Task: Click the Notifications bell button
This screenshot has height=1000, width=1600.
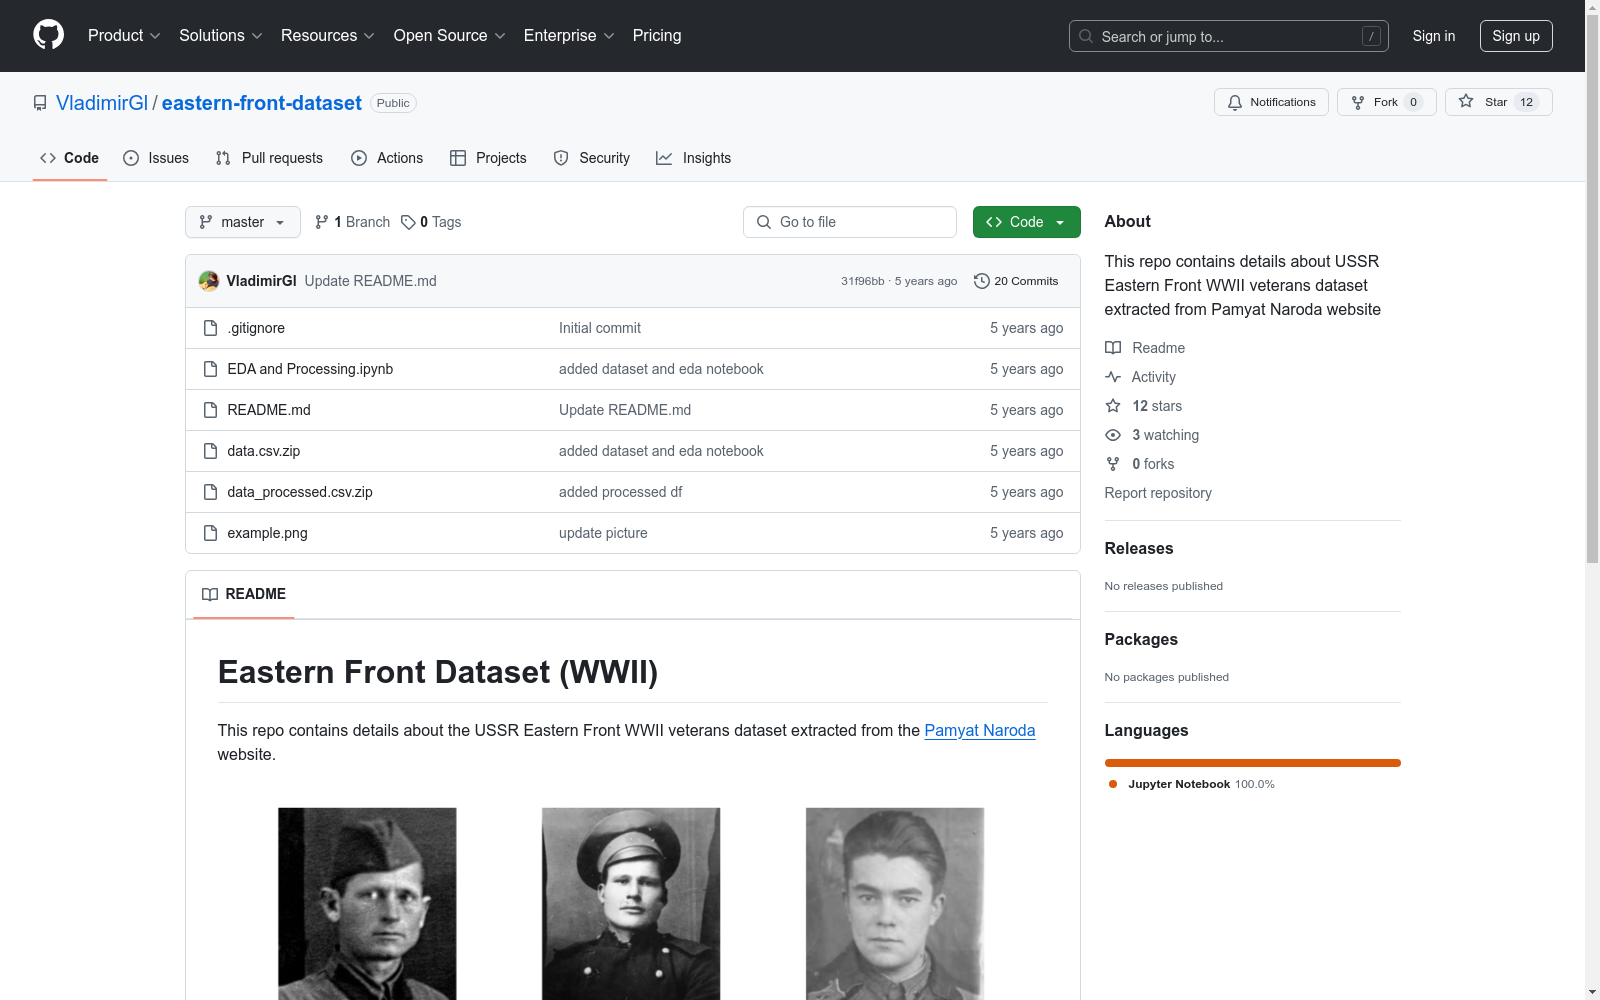Action: [1271, 102]
